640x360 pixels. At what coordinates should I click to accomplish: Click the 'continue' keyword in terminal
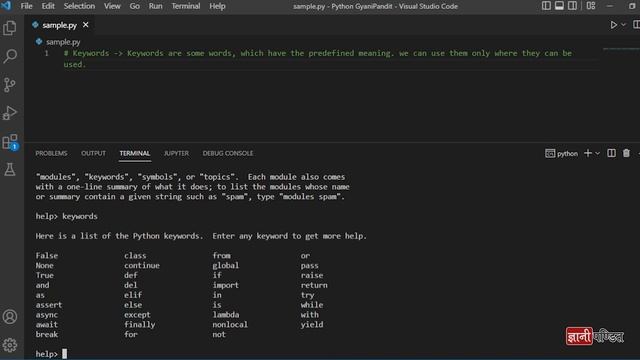click(142, 265)
